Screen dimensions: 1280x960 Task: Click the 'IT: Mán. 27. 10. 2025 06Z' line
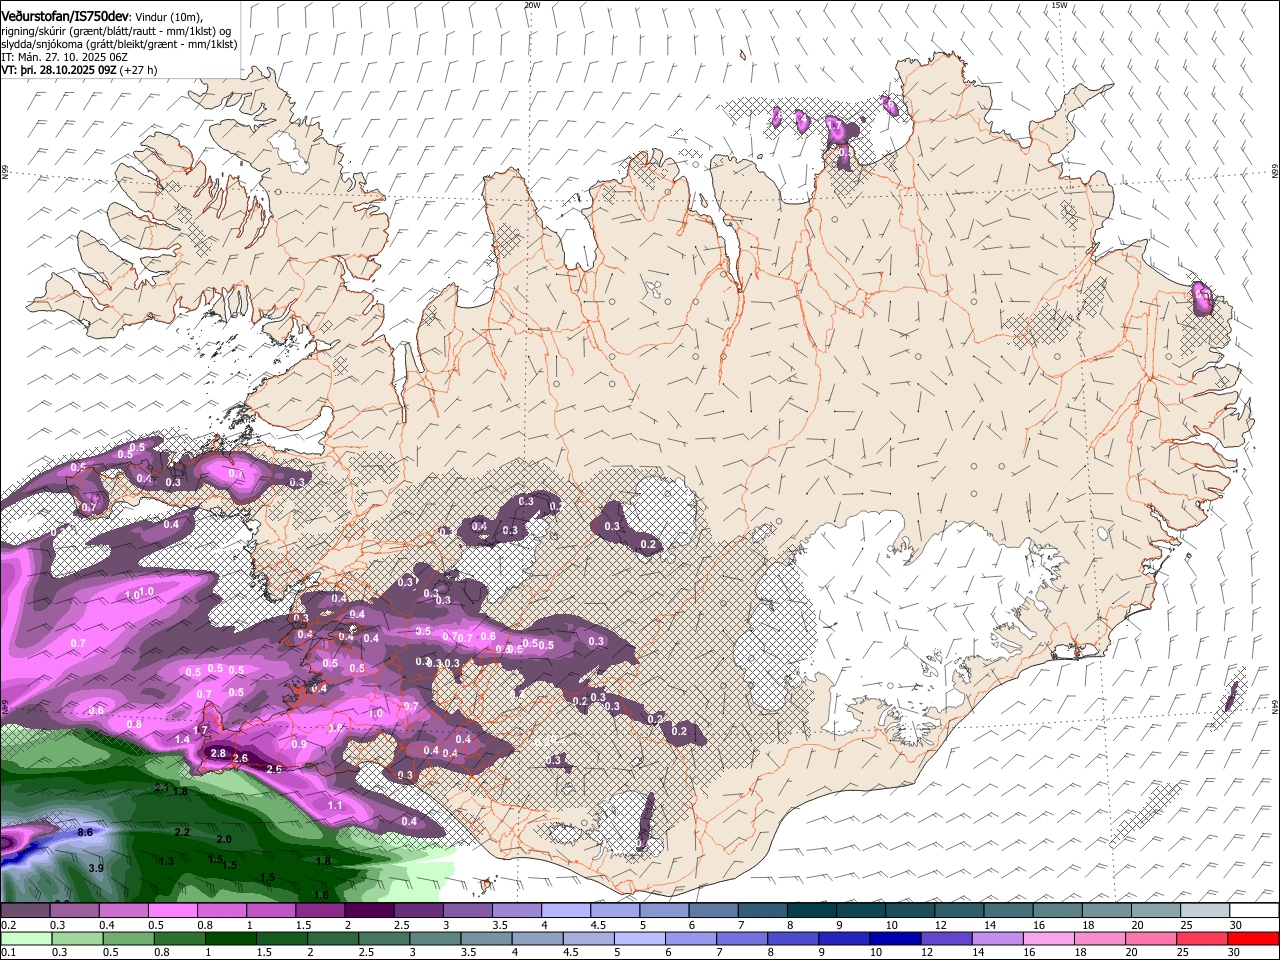[63, 57]
